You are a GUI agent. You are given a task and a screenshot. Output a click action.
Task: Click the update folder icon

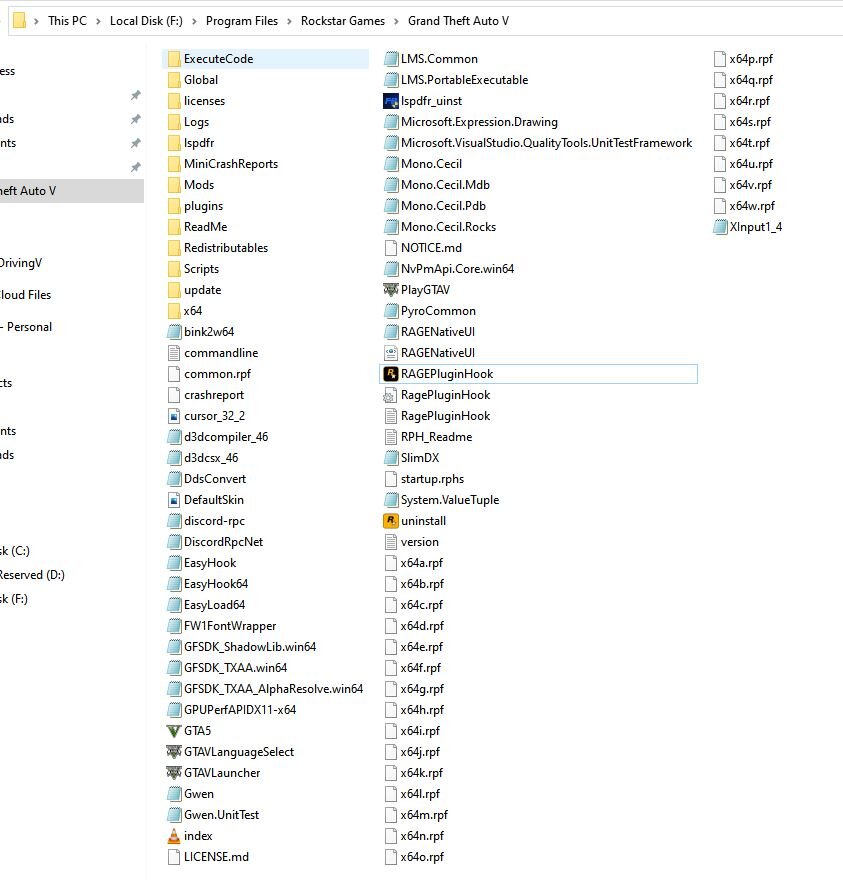pyautogui.click(x=174, y=290)
